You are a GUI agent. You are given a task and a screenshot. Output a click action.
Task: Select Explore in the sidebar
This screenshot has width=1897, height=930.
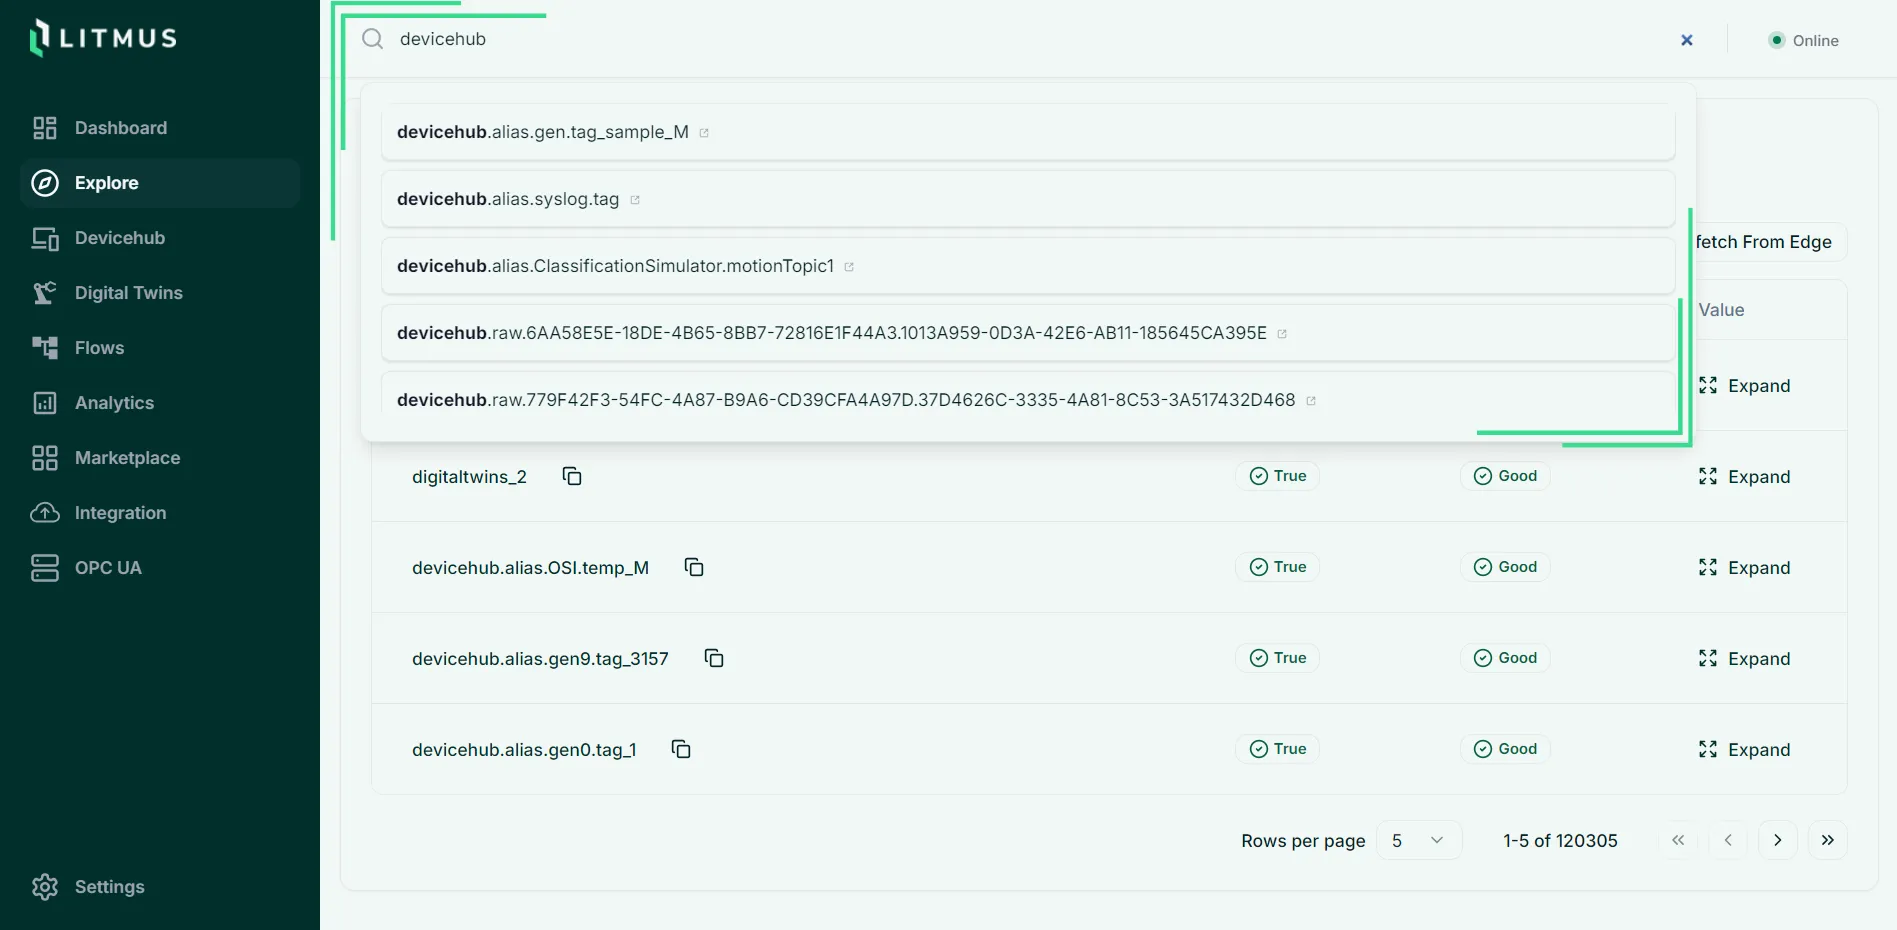[x=160, y=183]
